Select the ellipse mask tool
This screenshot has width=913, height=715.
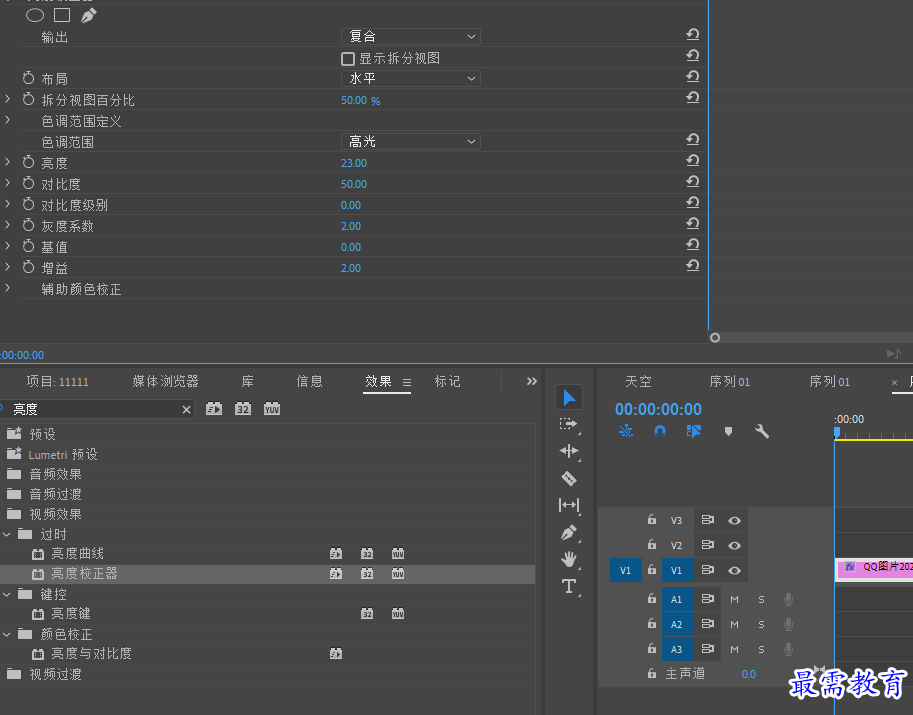pyautogui.click(x=35, y=16)
